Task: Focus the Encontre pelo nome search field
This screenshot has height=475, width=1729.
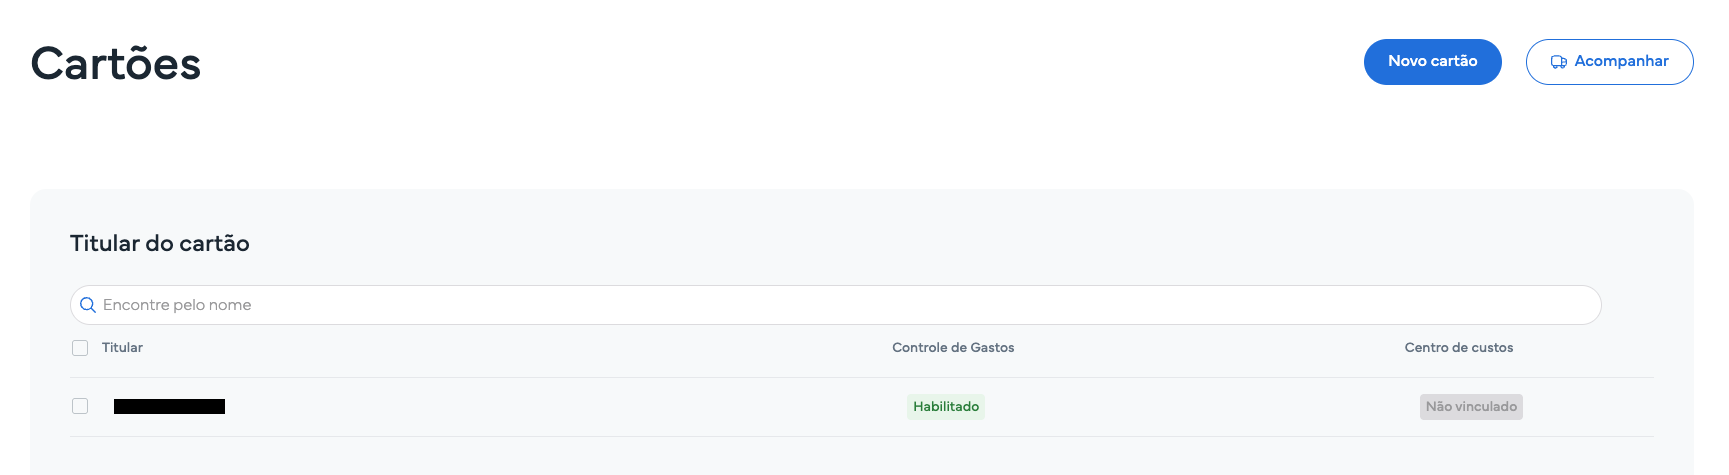Action: coord(835,305)
